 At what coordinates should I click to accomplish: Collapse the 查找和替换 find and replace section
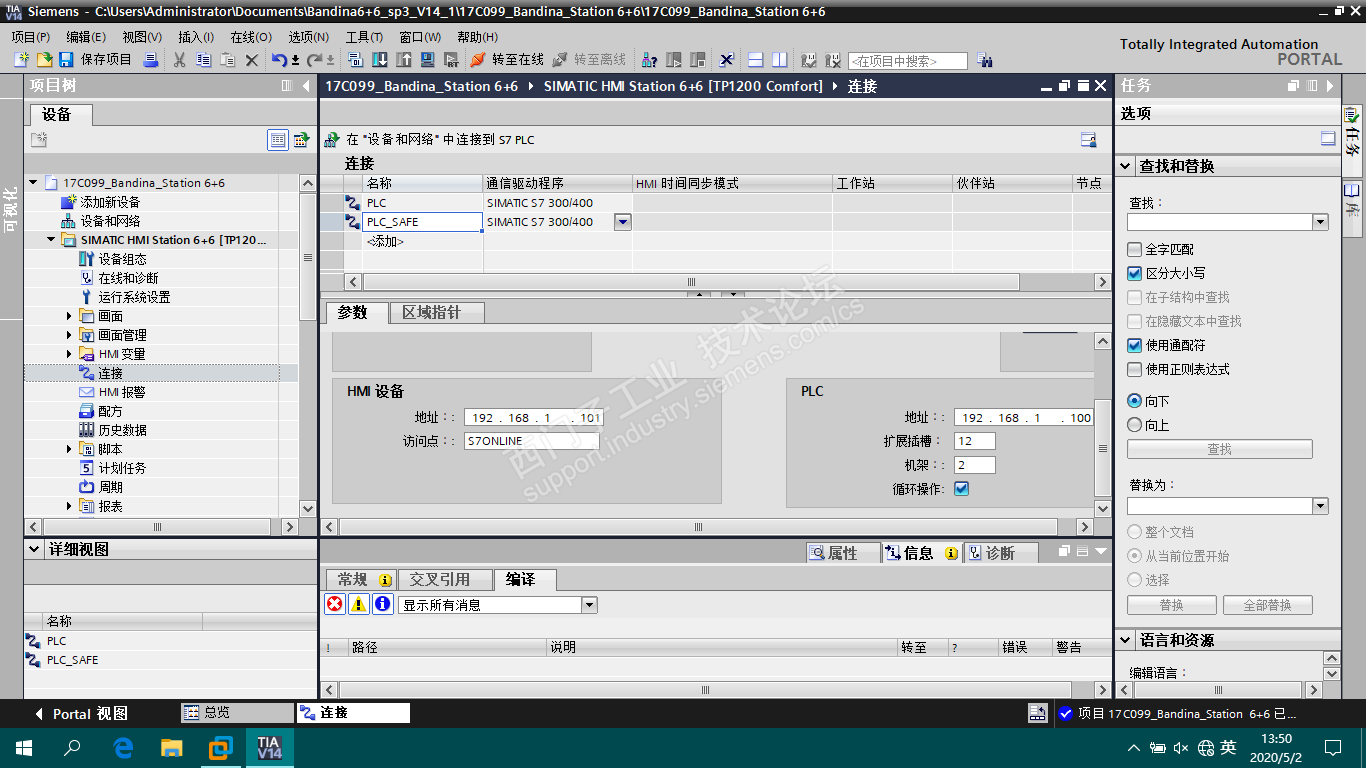click(1126, 167)
